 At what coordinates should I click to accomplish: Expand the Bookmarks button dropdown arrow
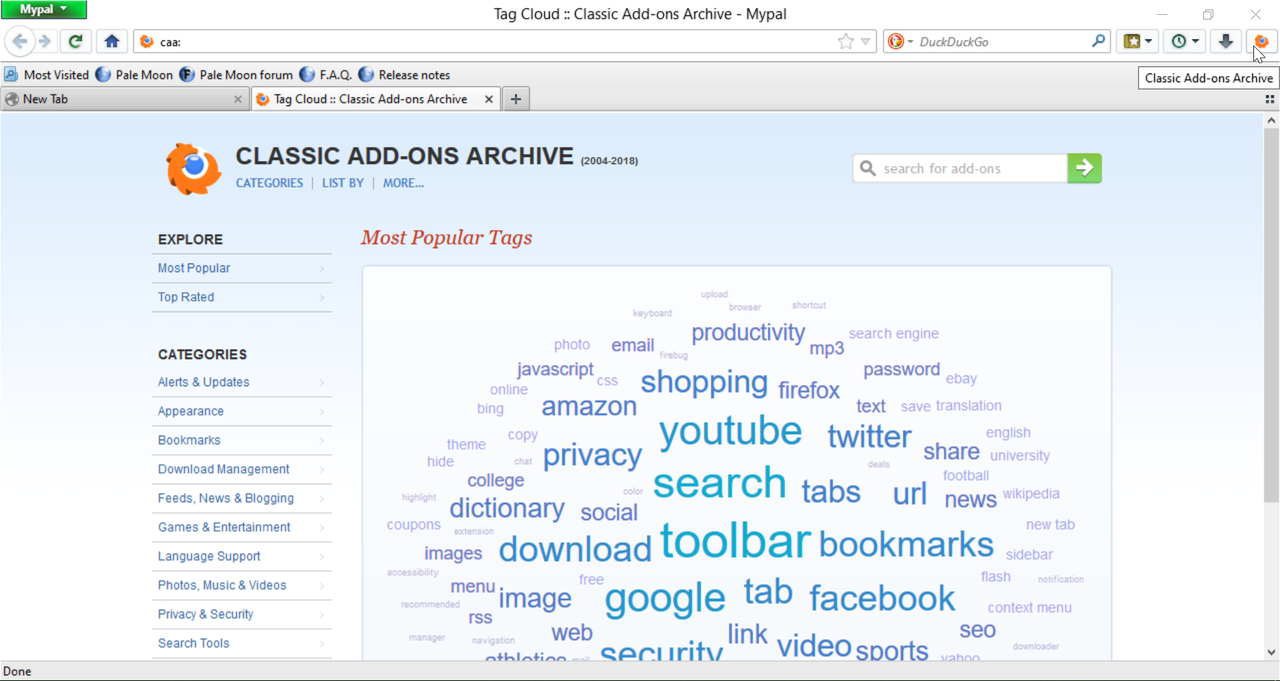pyautogui.click(x=1149, y=42)
